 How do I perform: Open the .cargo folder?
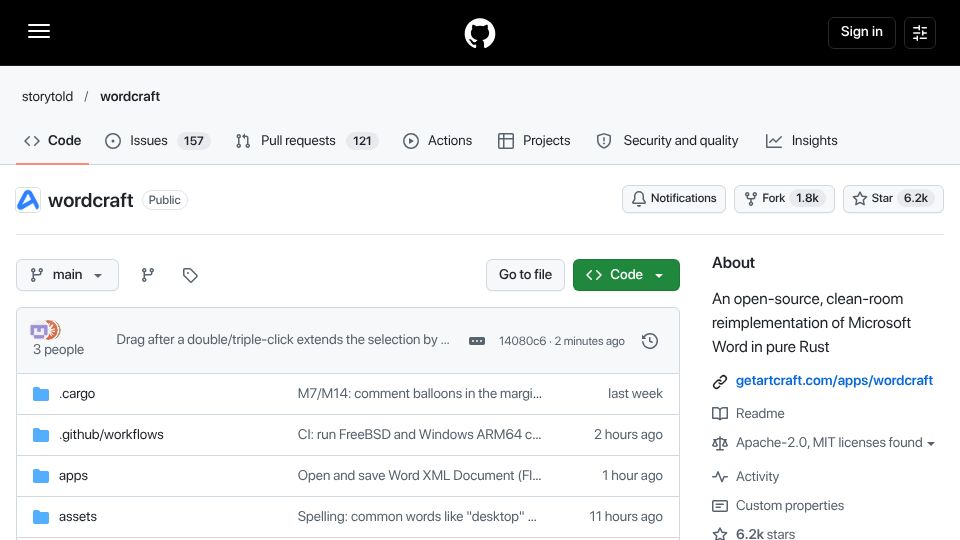(x=77, y=394)
